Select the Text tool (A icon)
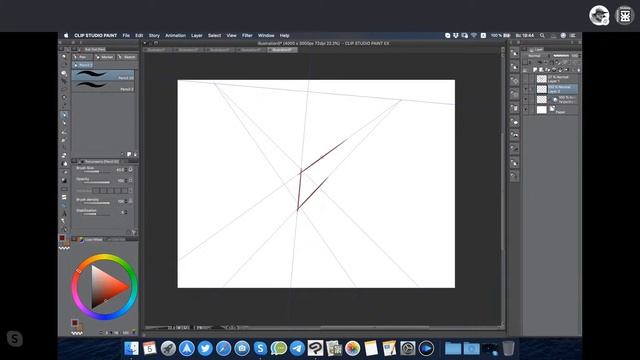 pos(64,213)
